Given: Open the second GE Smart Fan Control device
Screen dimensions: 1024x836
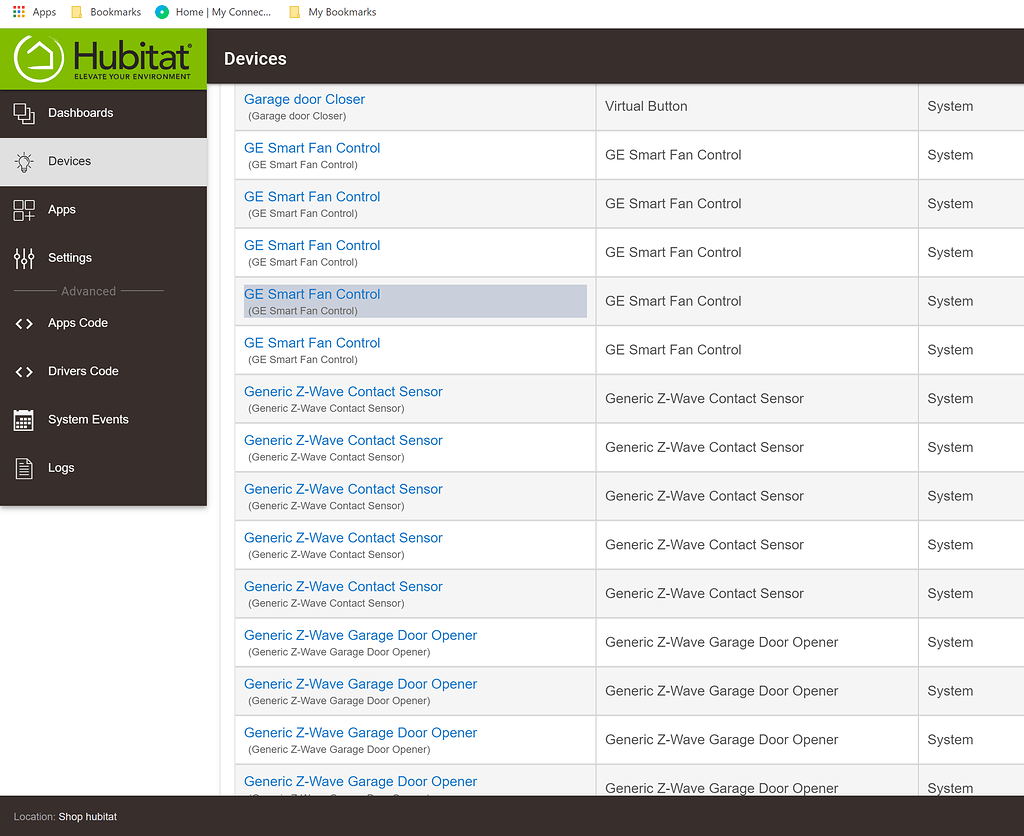Looking at the screenshot, I should click(x=311, y=196).
